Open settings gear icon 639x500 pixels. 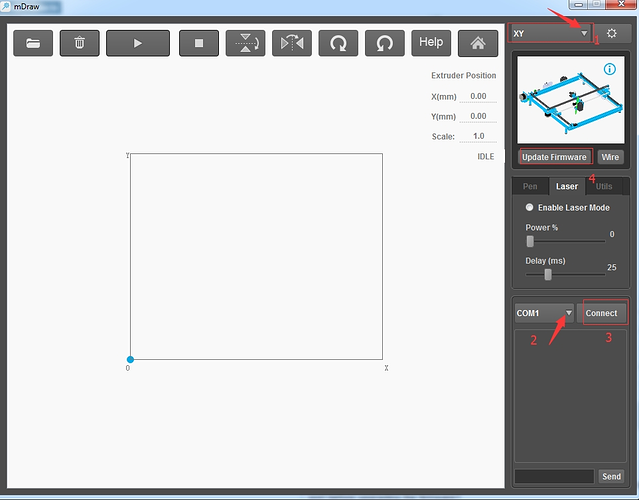click(611, 33)
